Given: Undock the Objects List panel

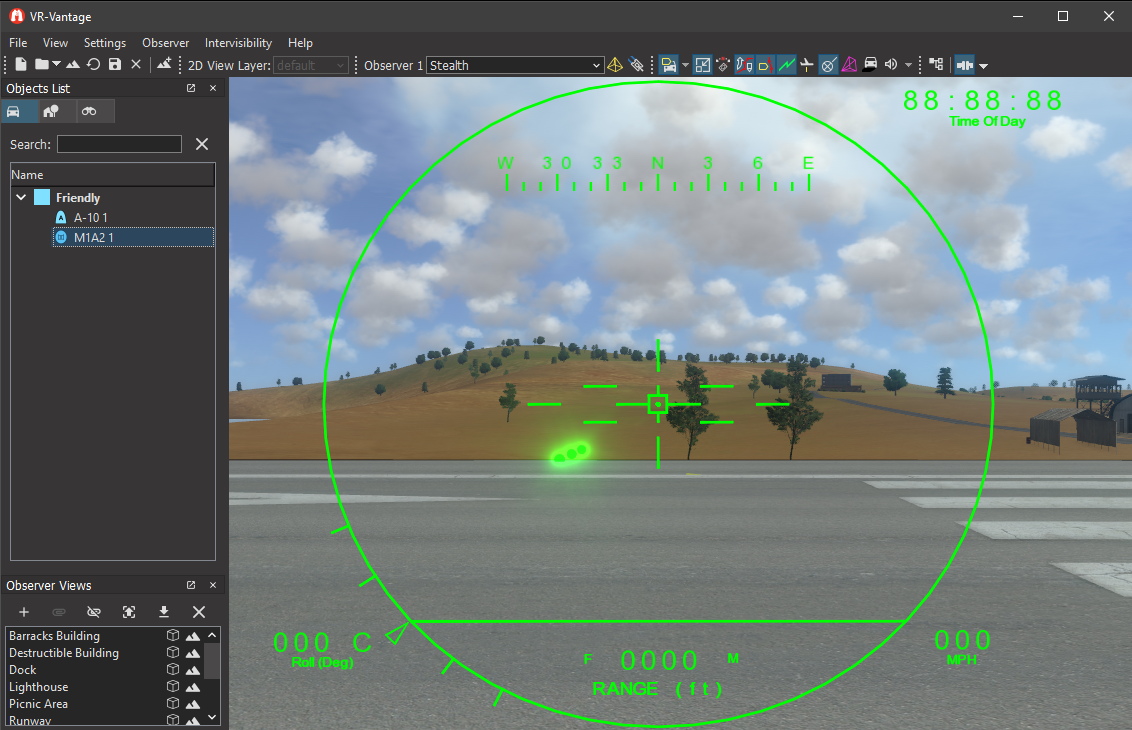Looking at the screenshot, I should [191, 88].
